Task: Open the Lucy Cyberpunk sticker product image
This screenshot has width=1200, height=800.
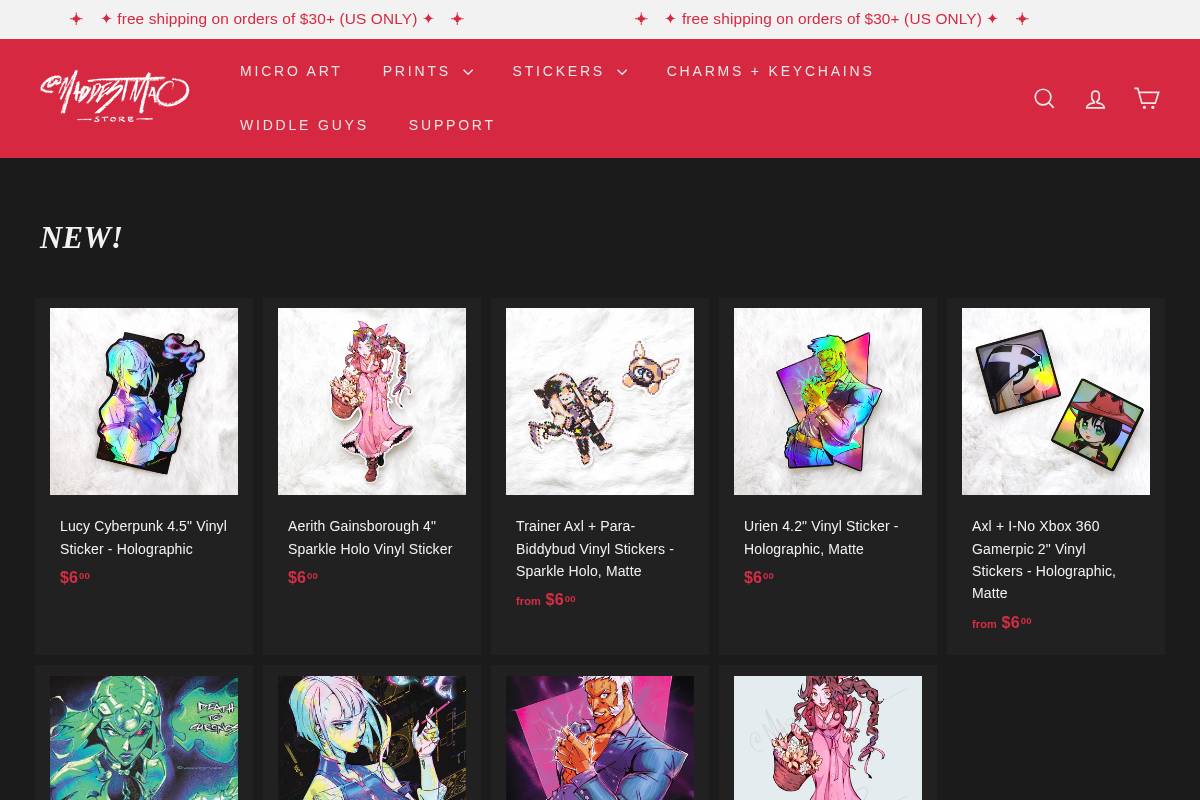Action: (144, 401)
